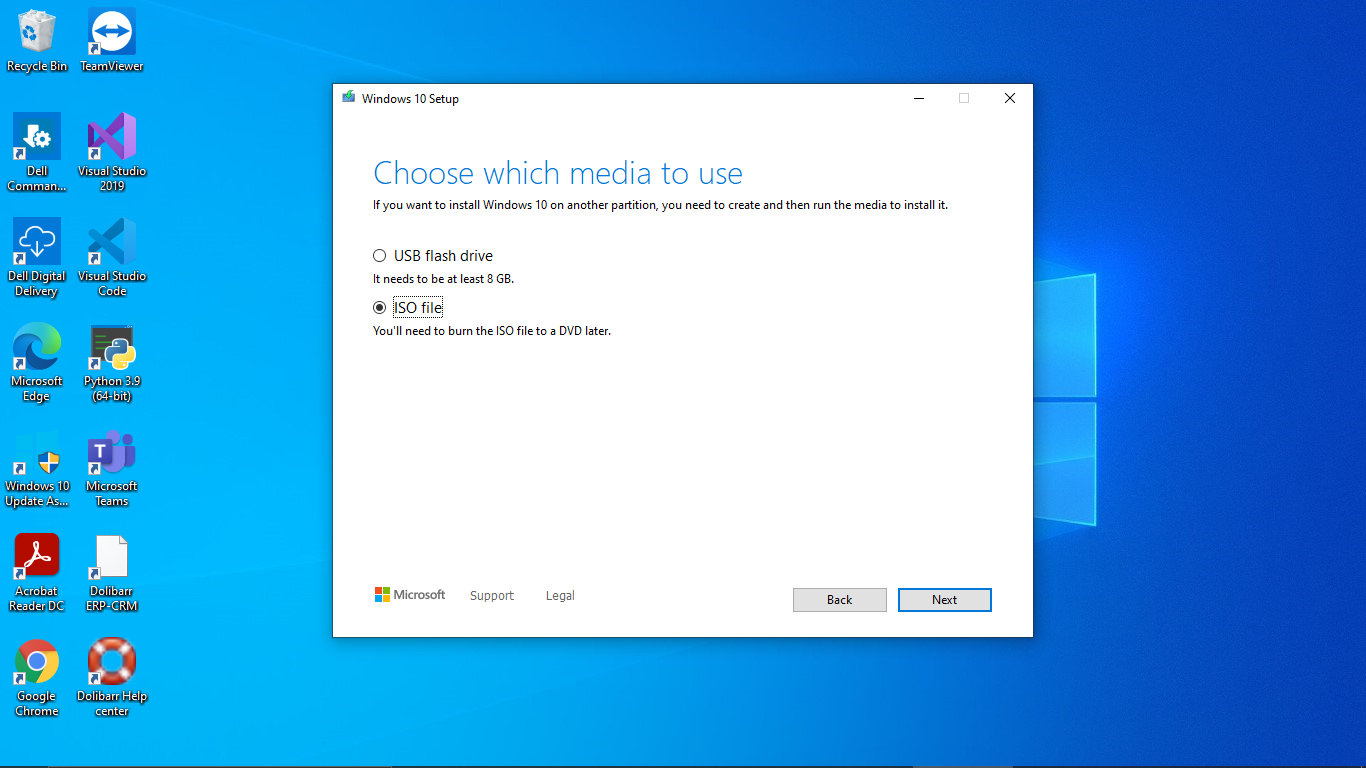Select the Visual Studio Code shortcut
1366x768 pixels.
[x=112, y=257]
